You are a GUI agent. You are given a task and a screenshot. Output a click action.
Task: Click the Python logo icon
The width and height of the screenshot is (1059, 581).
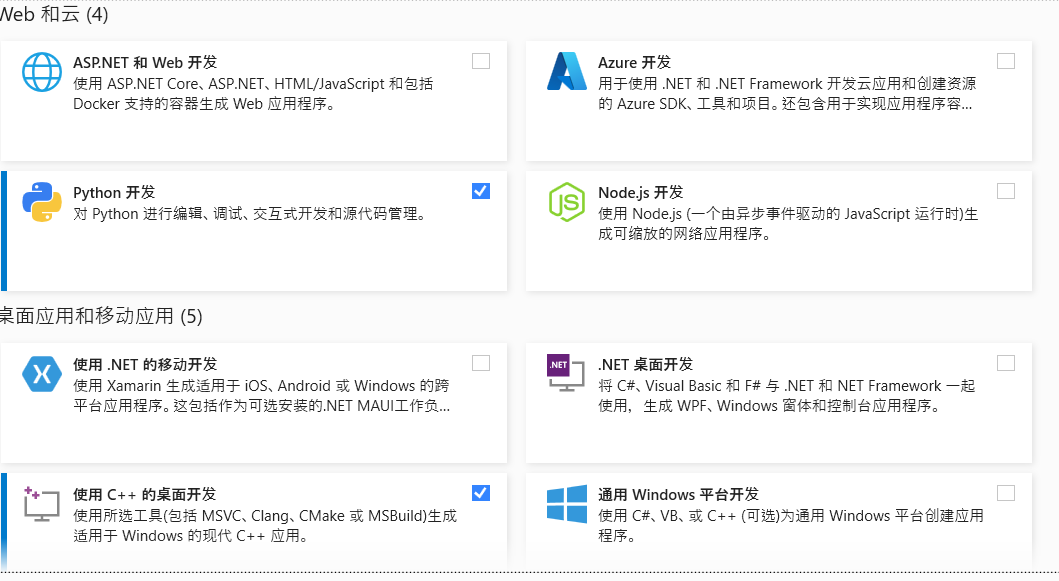coord(42,201)
